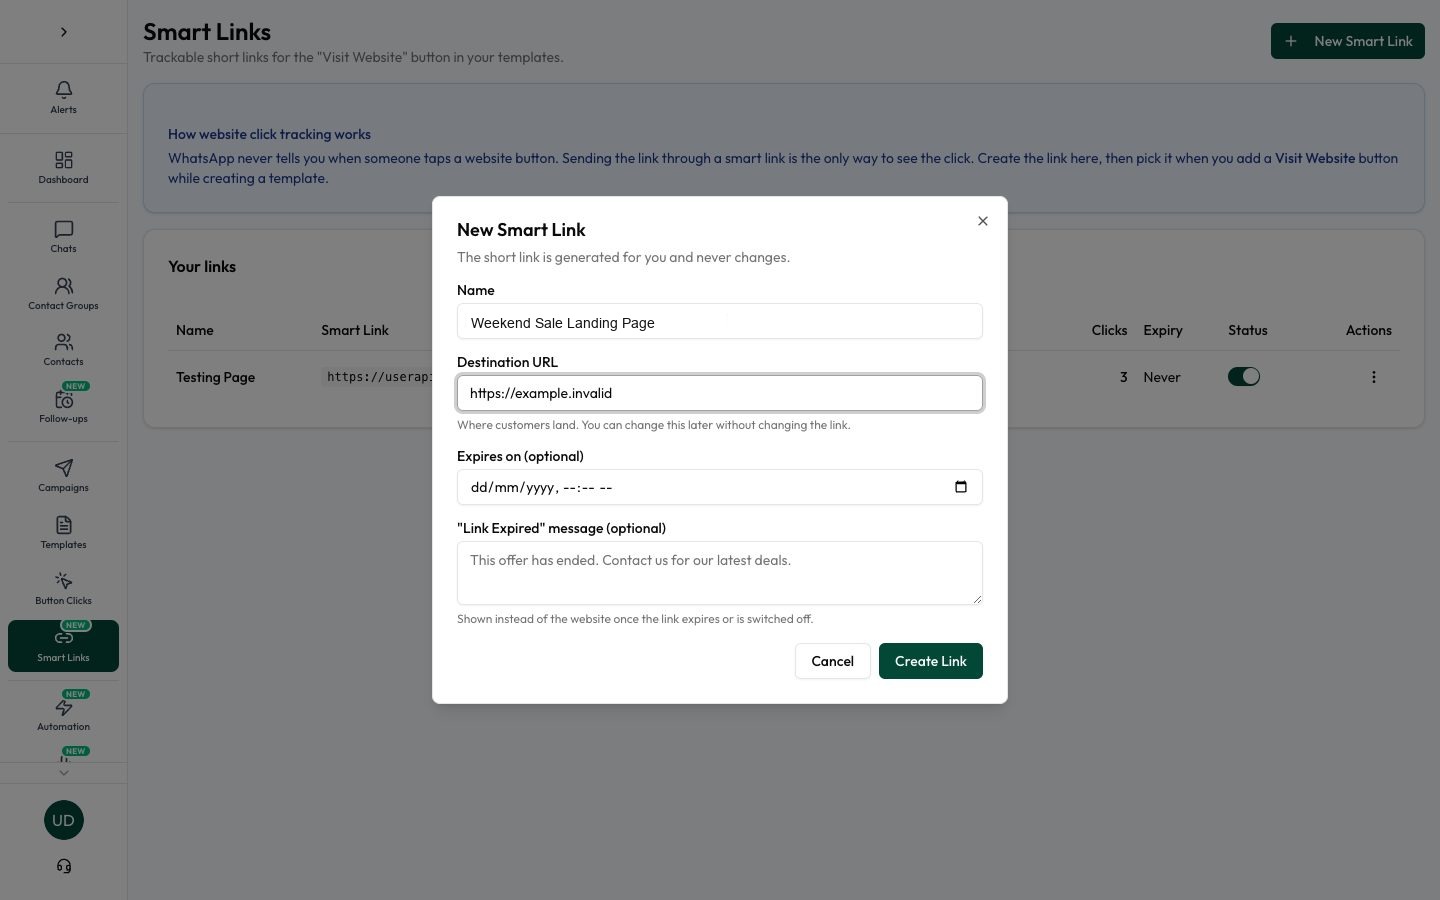This screenshot has width=1440, height=900.
Task: Click the Expires on date field
Action: click(x=720, y=487)
